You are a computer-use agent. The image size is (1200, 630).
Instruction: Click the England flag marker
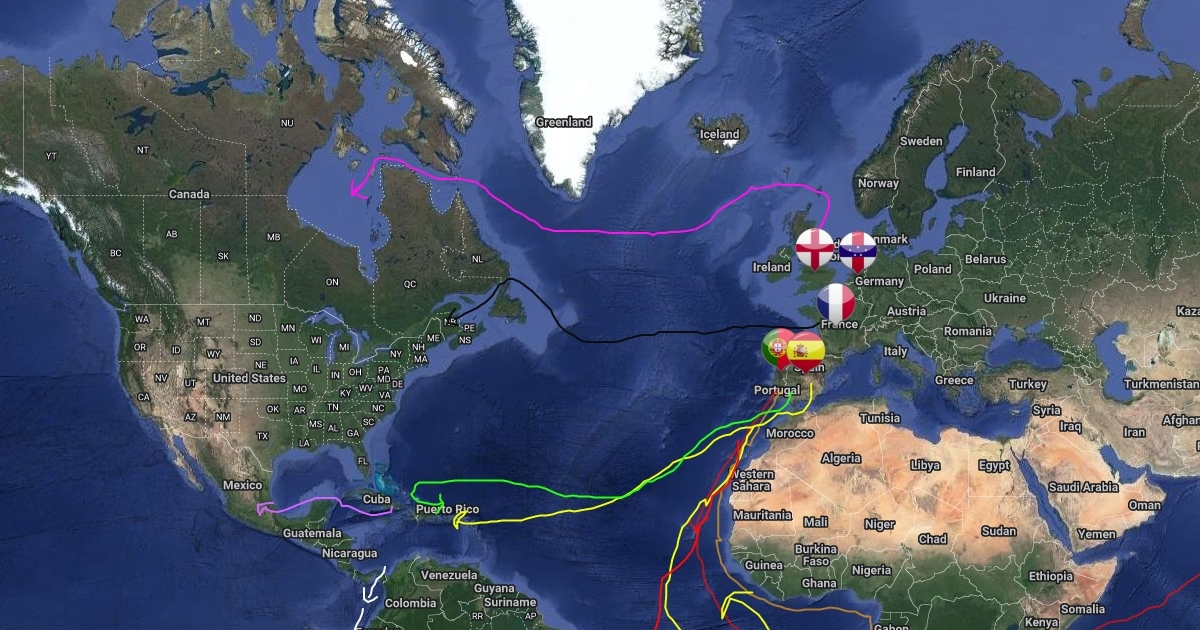[814, 248]
